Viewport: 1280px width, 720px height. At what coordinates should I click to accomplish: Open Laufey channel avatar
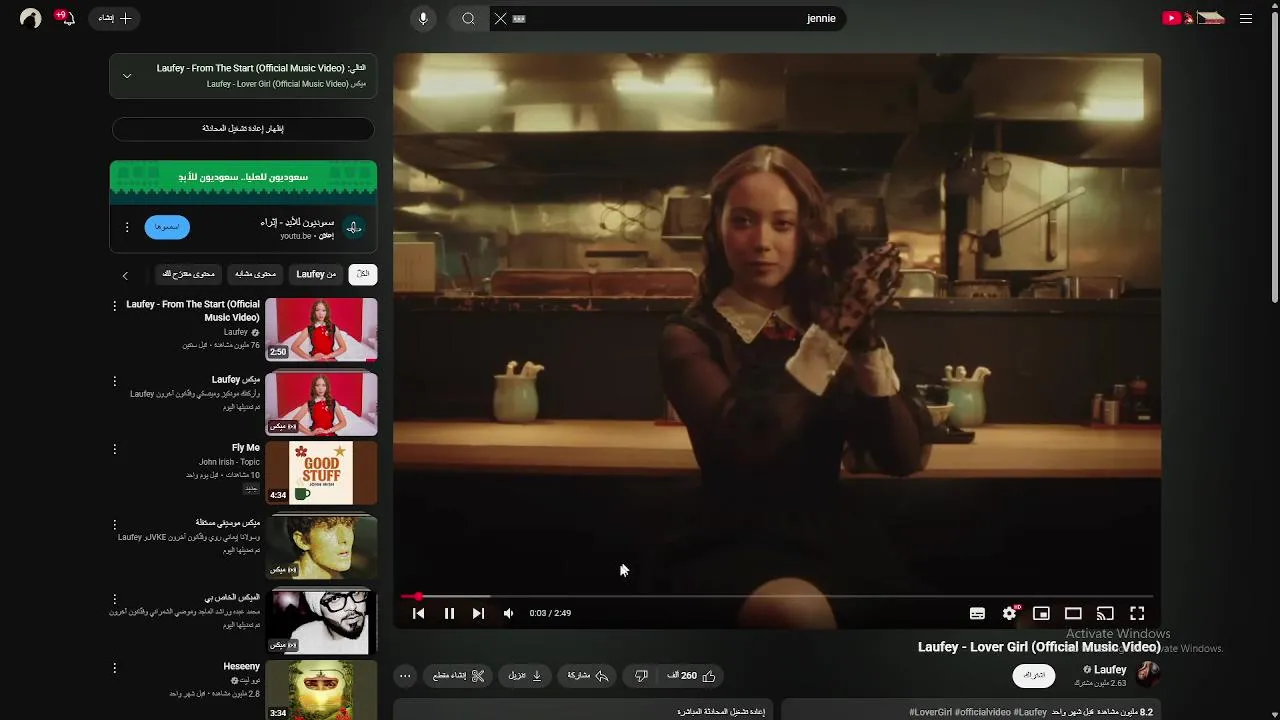pyautogui.click(x=1148, y=674)
